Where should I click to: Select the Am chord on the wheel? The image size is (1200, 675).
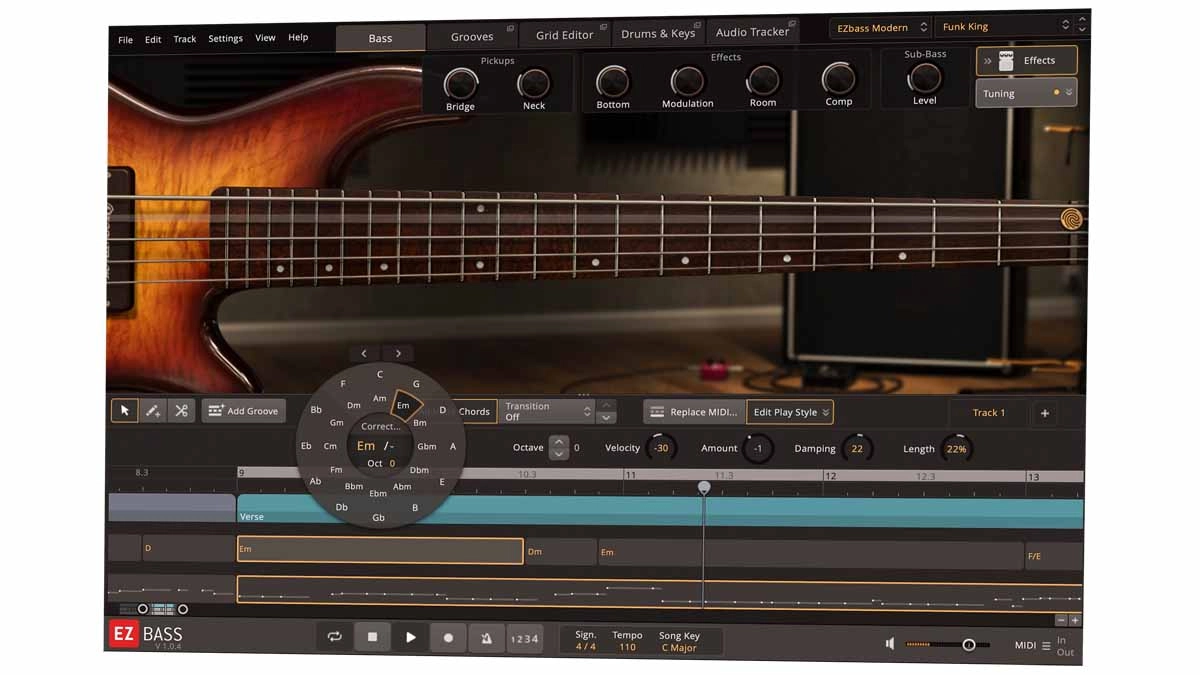click(379, 398)
